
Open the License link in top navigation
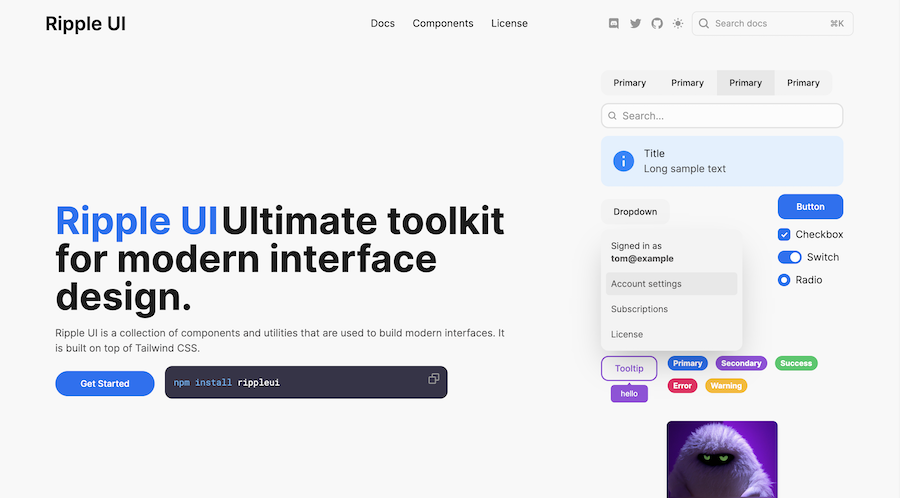[x=509, y=24]
